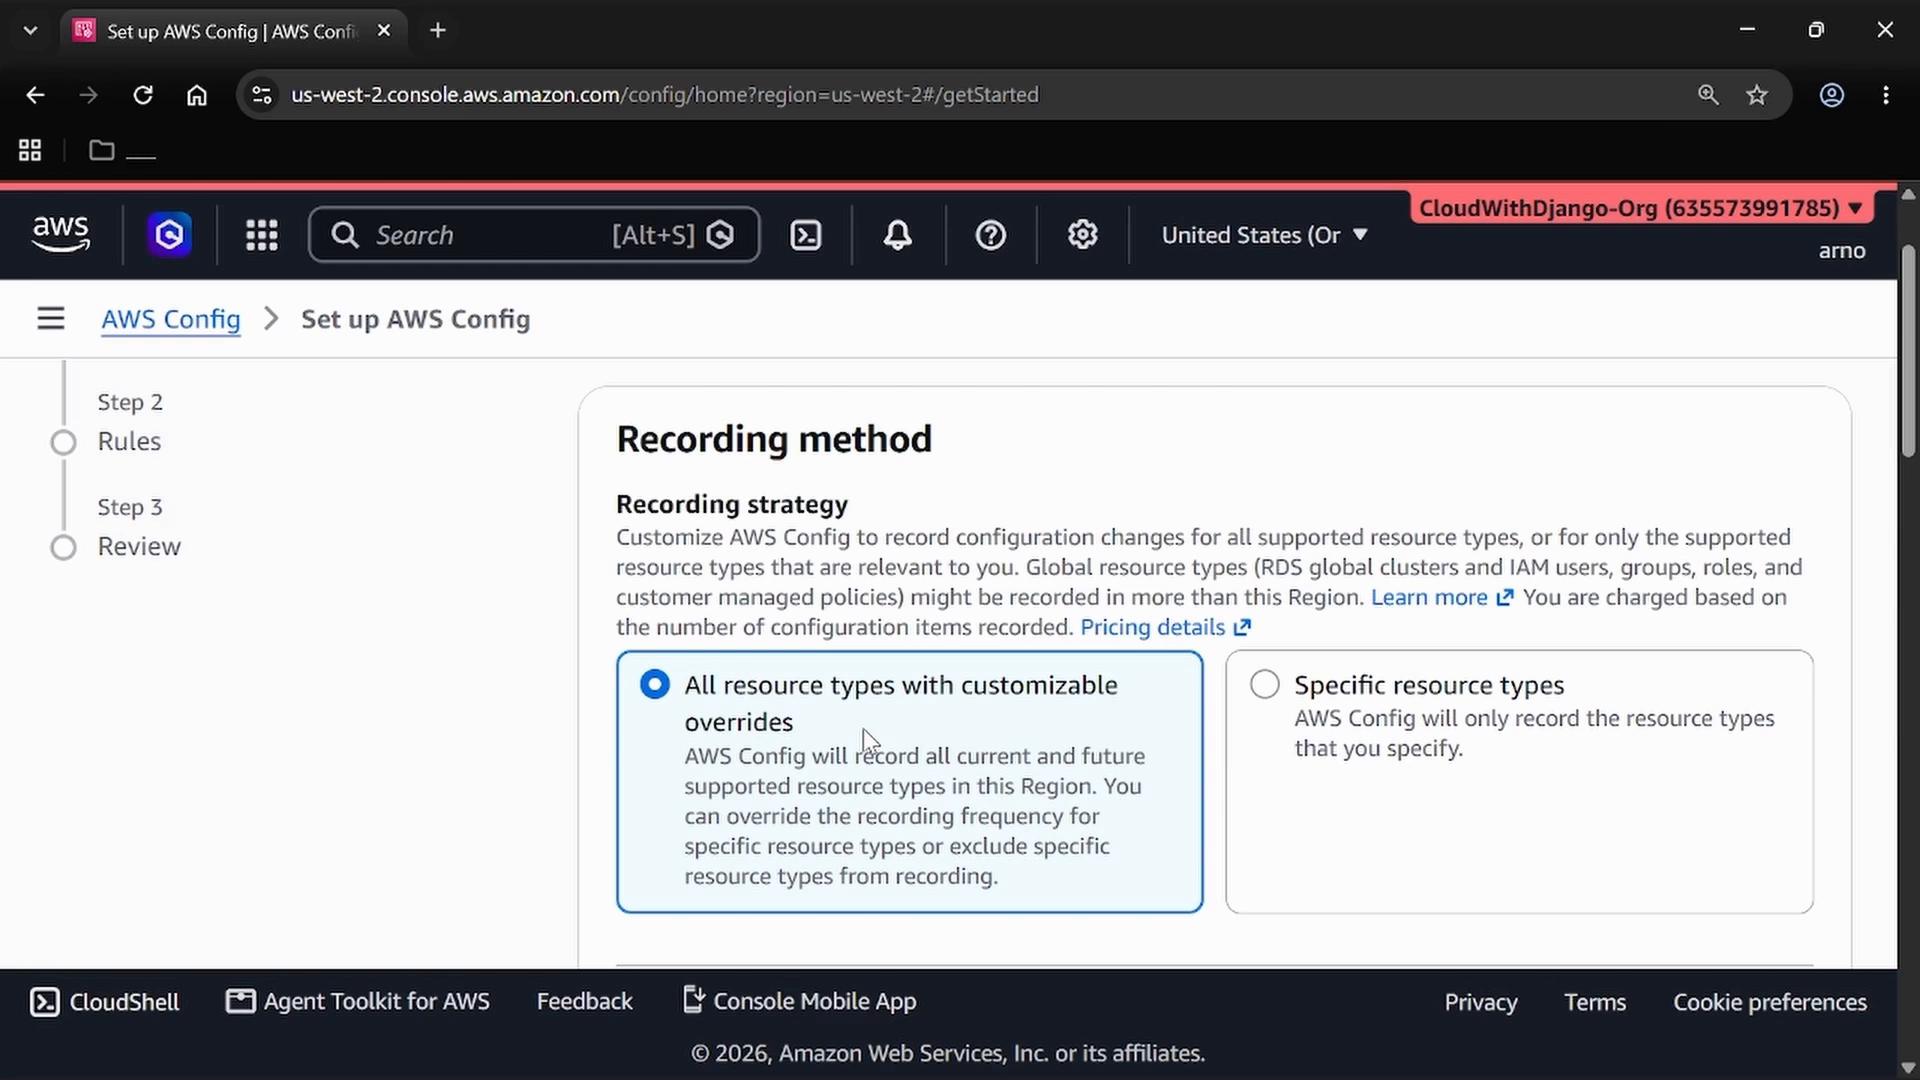Viewport: 1920px width, 1080px height.
Task: Bookmark this page with the star icon
Action: [x=1757, y=95]
